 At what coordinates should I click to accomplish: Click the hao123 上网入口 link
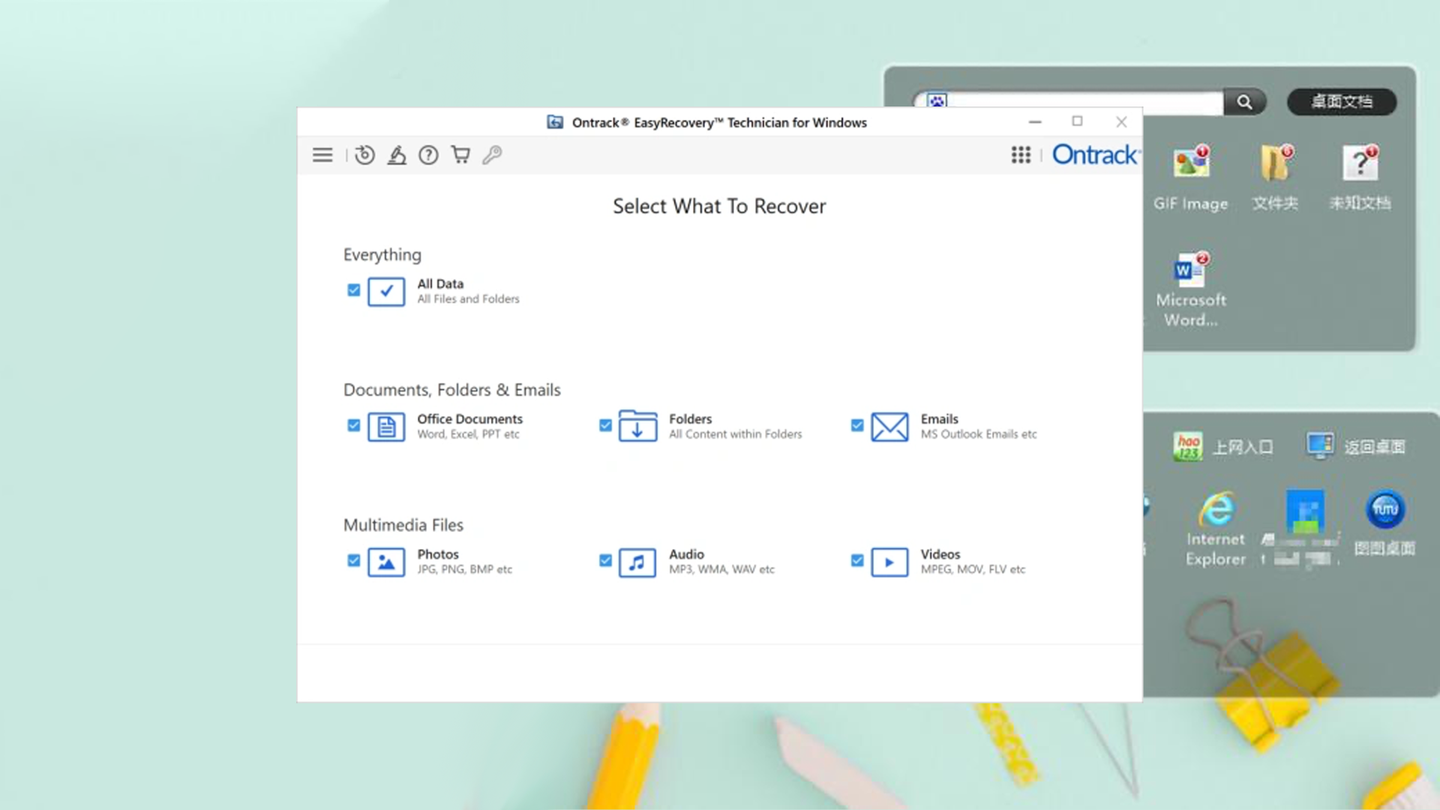click(1223, 447)
